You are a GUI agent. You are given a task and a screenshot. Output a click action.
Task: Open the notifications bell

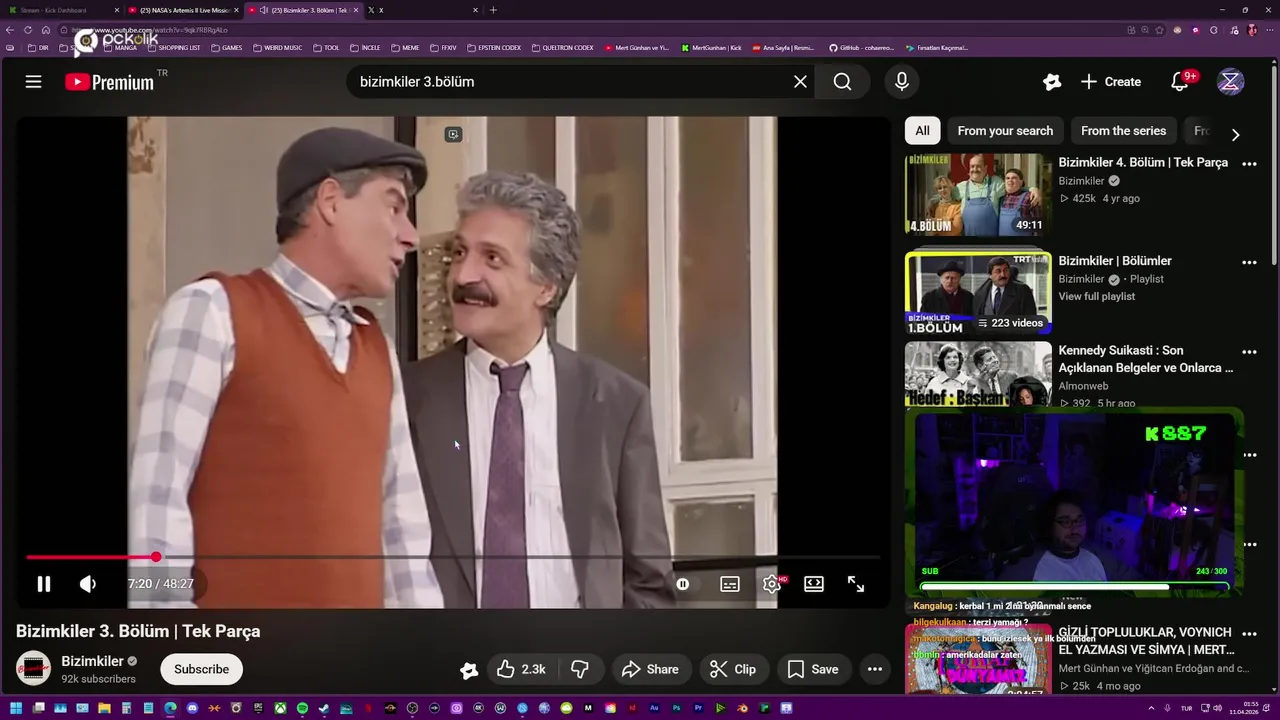[1180, 82]
